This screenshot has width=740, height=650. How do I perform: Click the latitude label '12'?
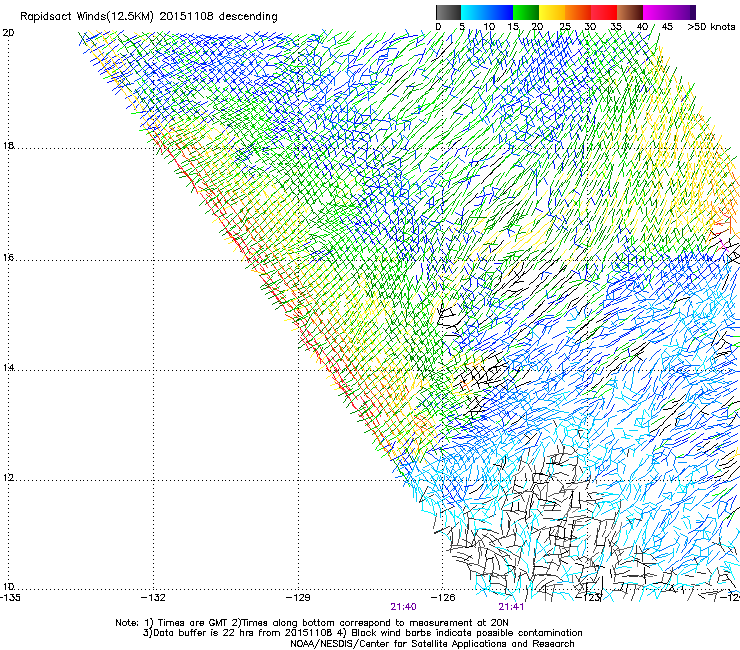[x=8, y=478]
